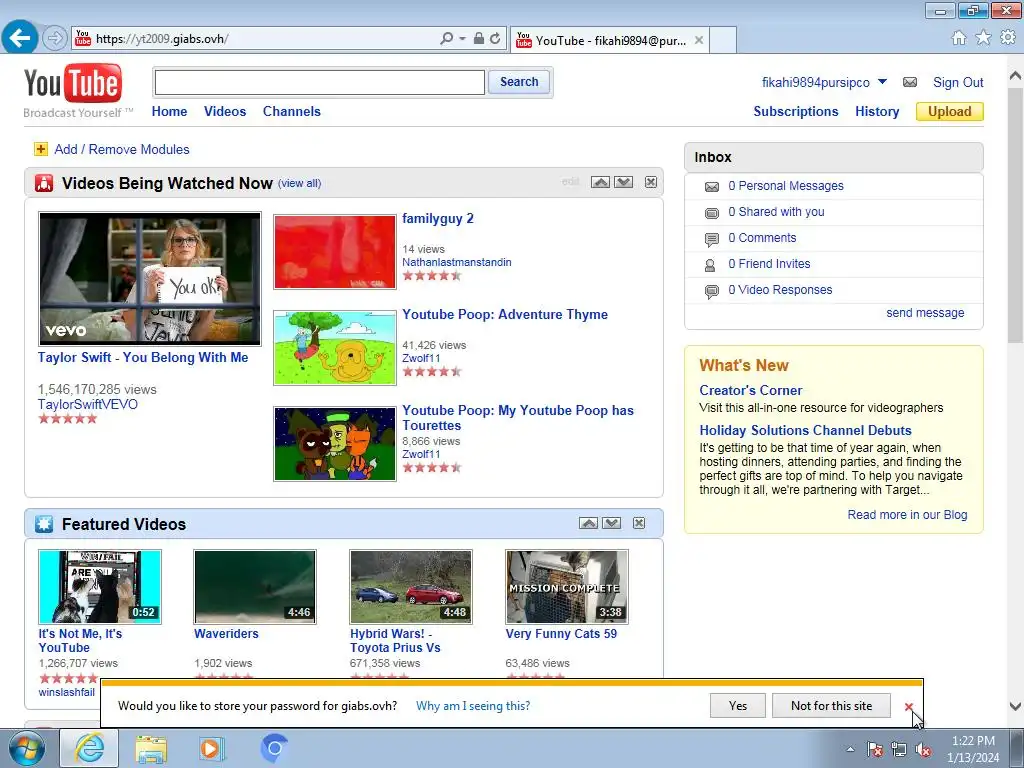Click the Action Center flag tray icon
1024x768 pixels.
(x=874, y=750)
